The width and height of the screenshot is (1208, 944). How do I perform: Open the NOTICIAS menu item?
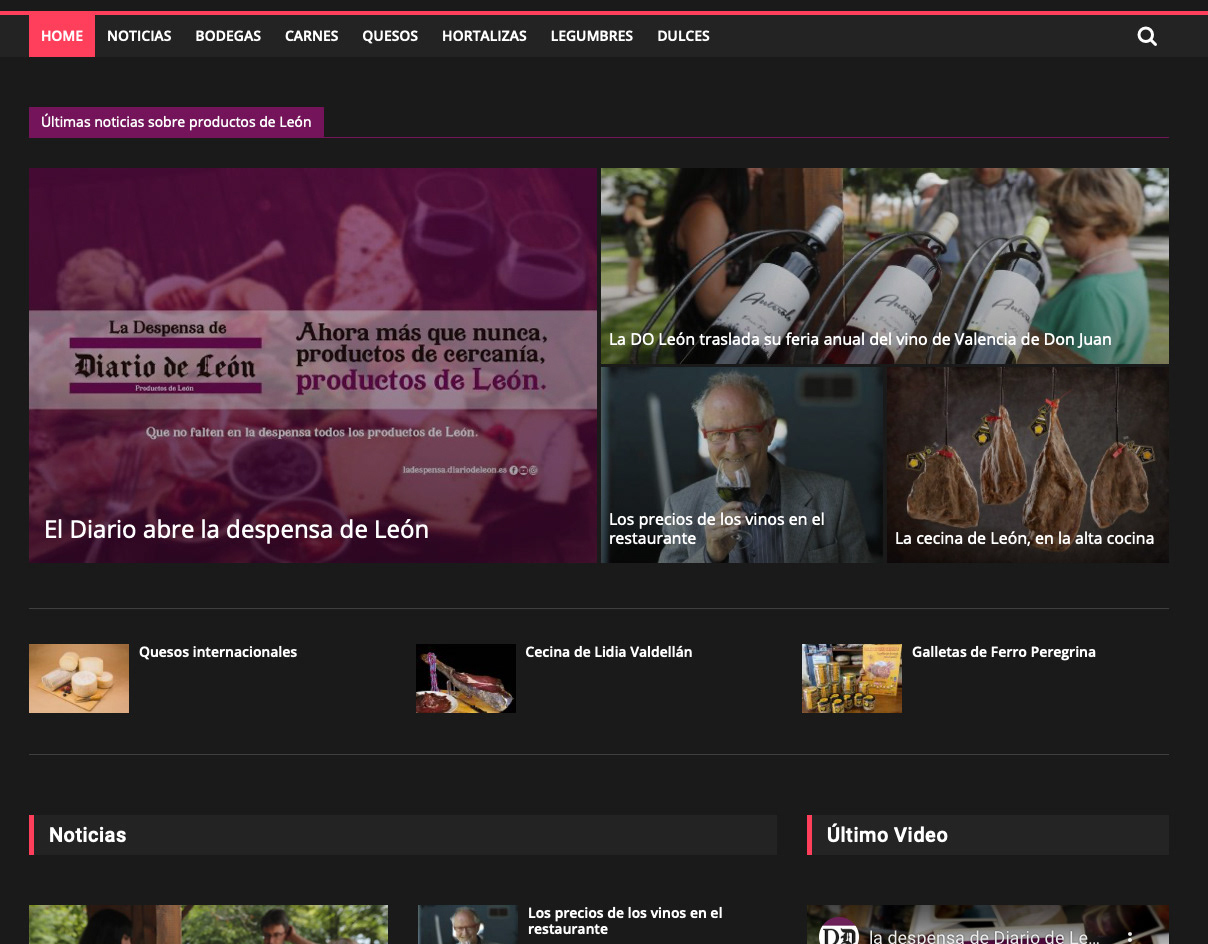(139, 36)
